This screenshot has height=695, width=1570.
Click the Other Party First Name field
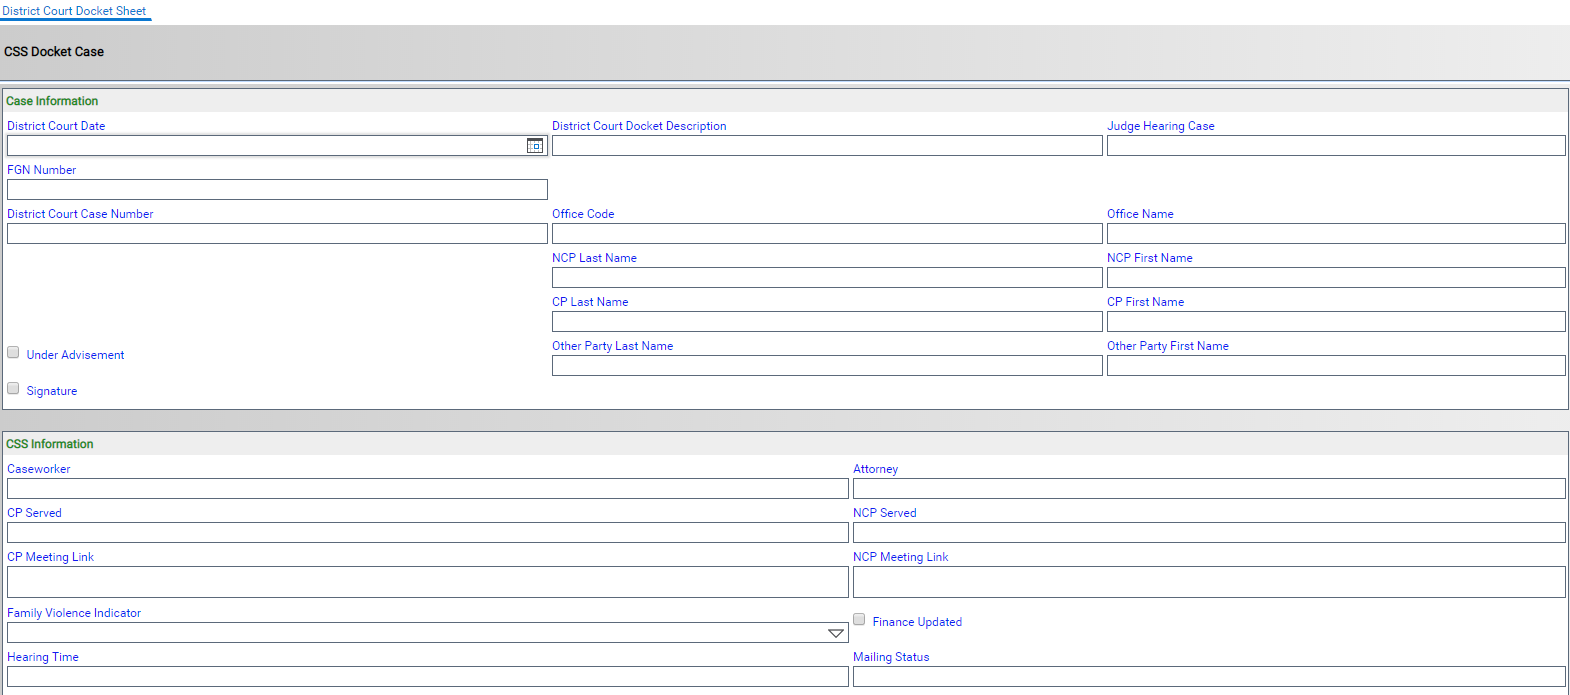click(x=1336, y=366)
